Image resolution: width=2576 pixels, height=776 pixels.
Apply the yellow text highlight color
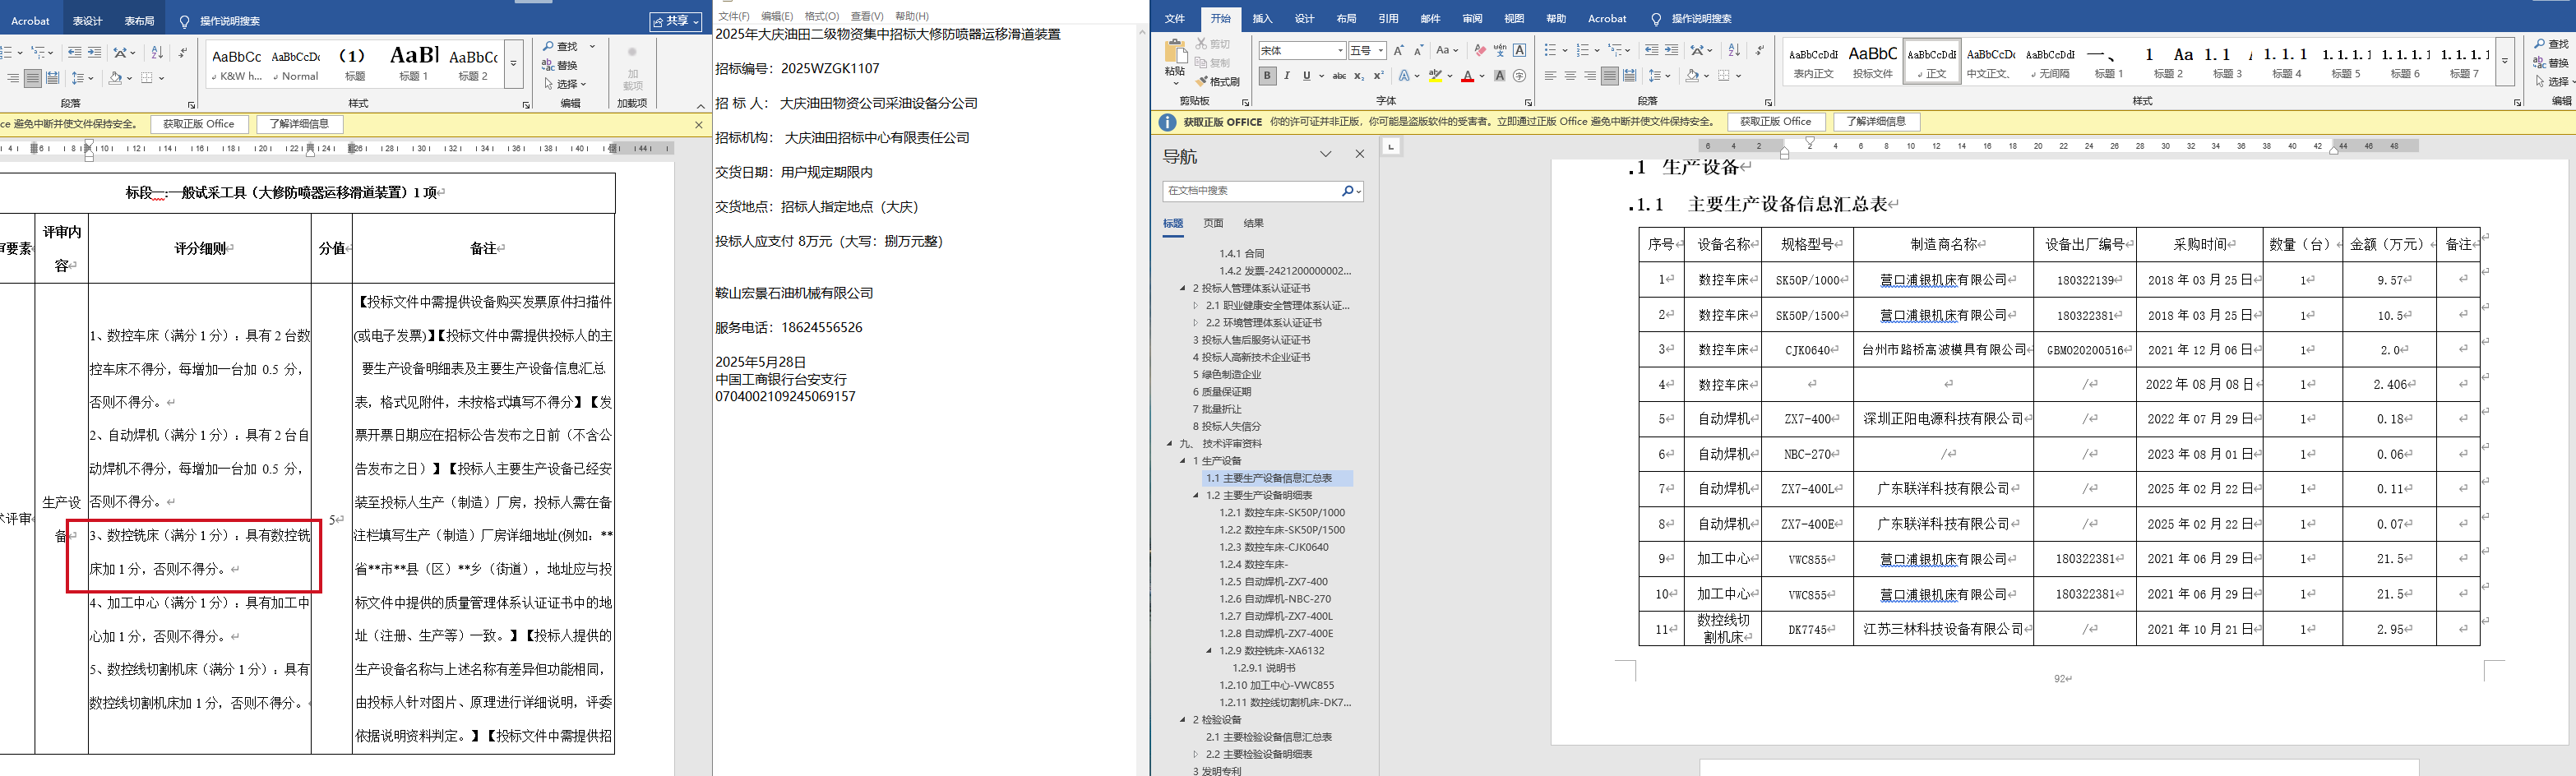tap(1435, 76)
